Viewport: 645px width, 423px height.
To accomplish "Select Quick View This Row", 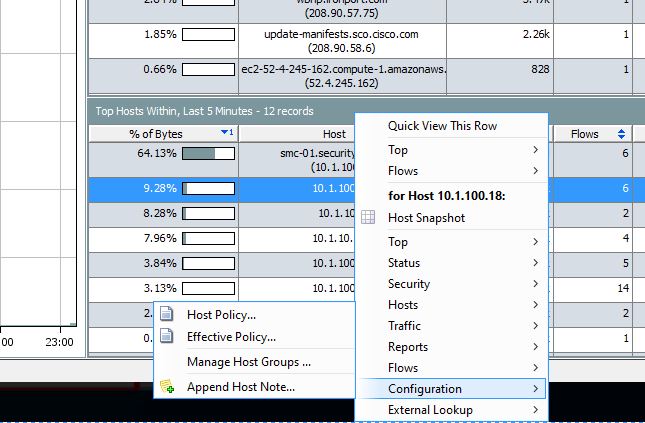I will (442, 126).
